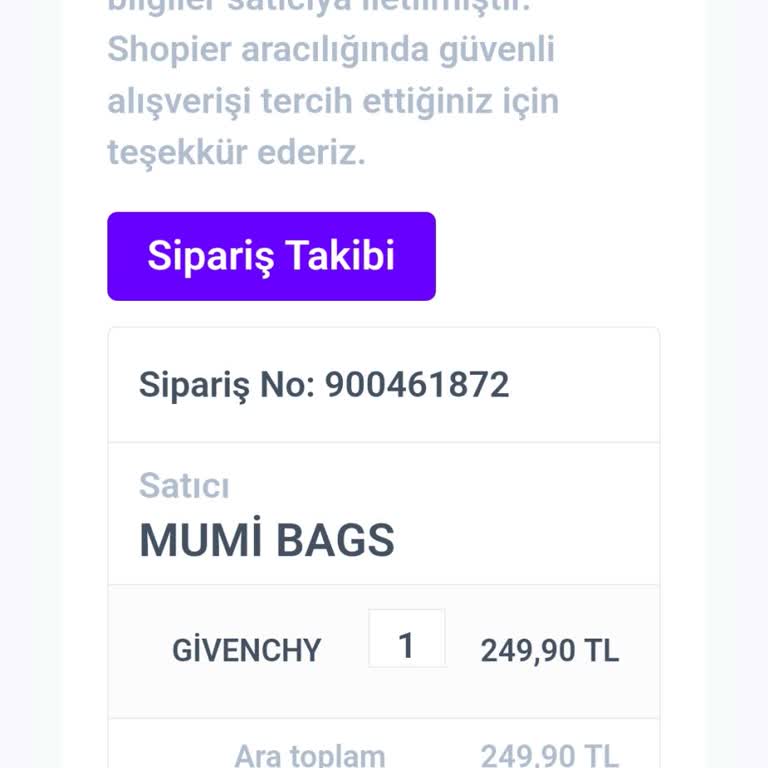
Task: Click the Satıcı label
Action: tap(184, 486)
